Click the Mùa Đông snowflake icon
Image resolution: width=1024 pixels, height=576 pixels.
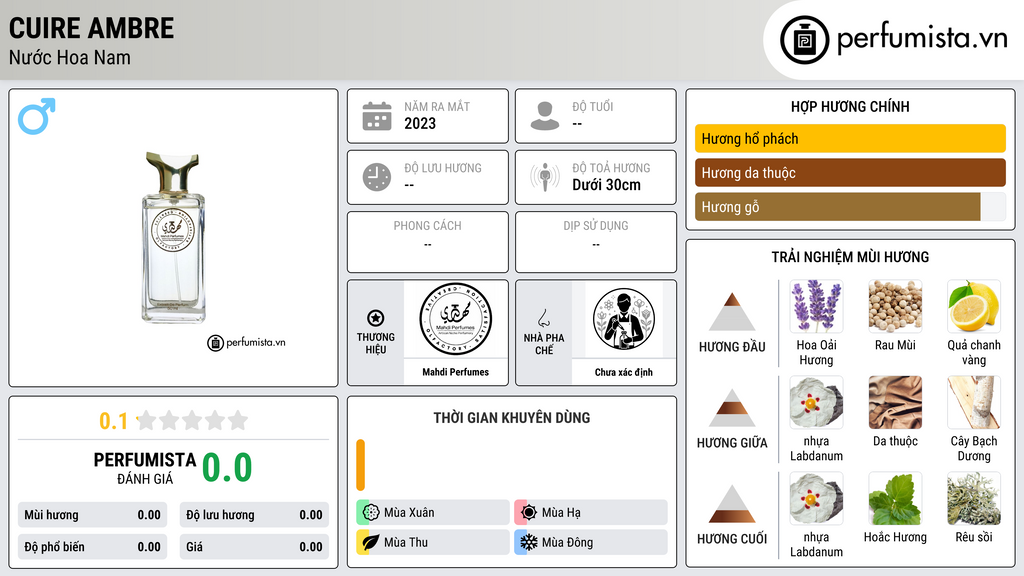(529, 542)
